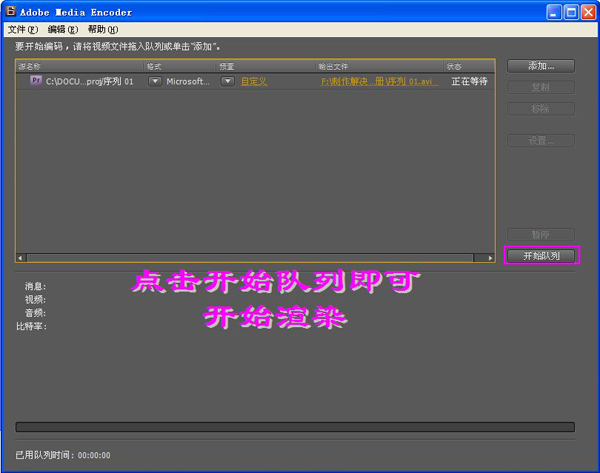This screenshot has height=473, width=600.
Task: Click the 状态 column header
Action: pyautogui.click(x=469, y=67)
